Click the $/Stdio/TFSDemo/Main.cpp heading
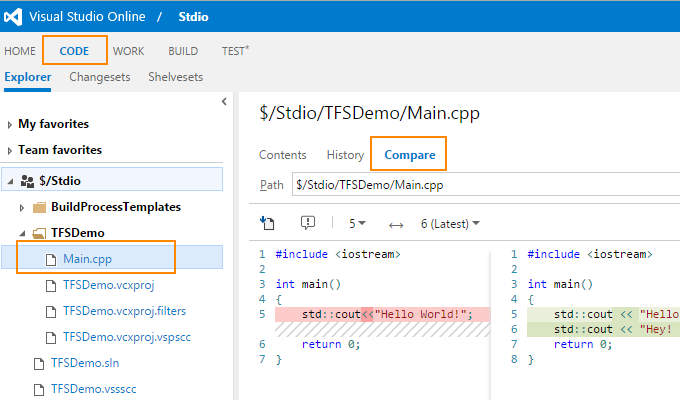This screenshot has width=680, height=400. (369, 113)
